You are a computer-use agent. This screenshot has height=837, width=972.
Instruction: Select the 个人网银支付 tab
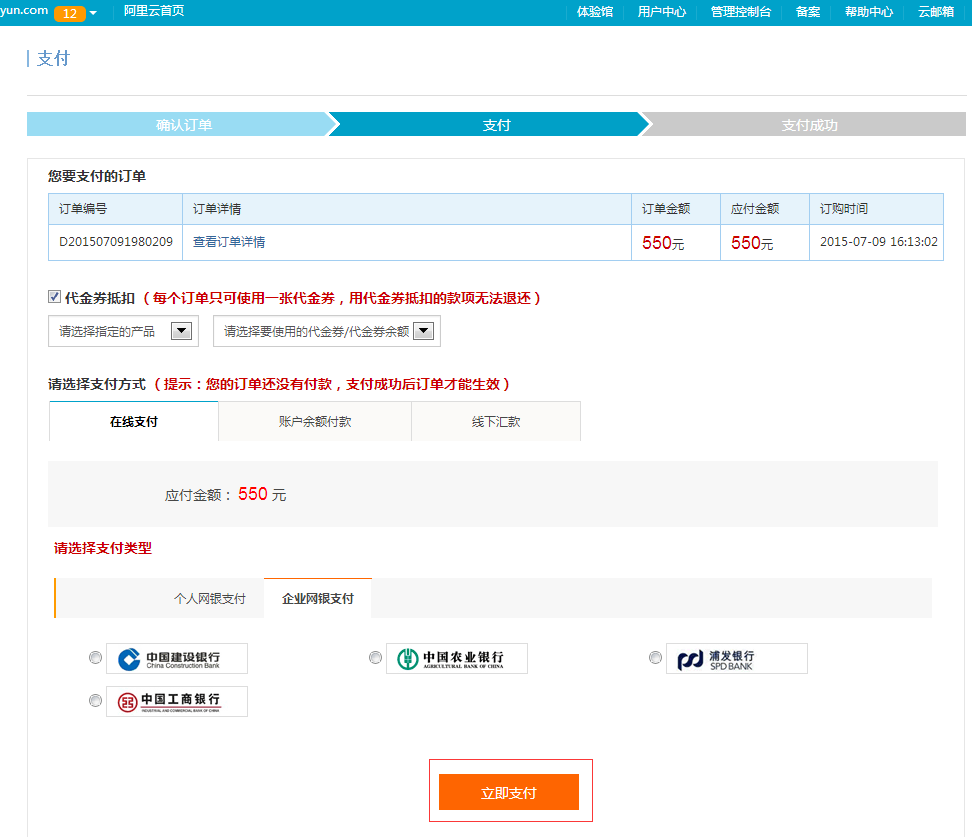click(209, 598)
